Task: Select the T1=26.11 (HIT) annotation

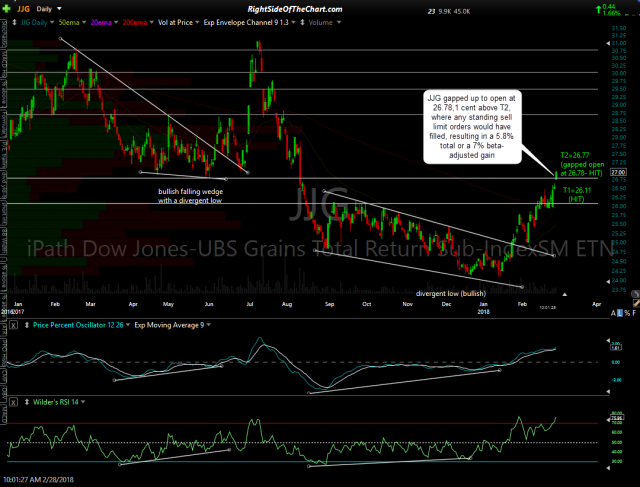Action: (x=577, y=195)
